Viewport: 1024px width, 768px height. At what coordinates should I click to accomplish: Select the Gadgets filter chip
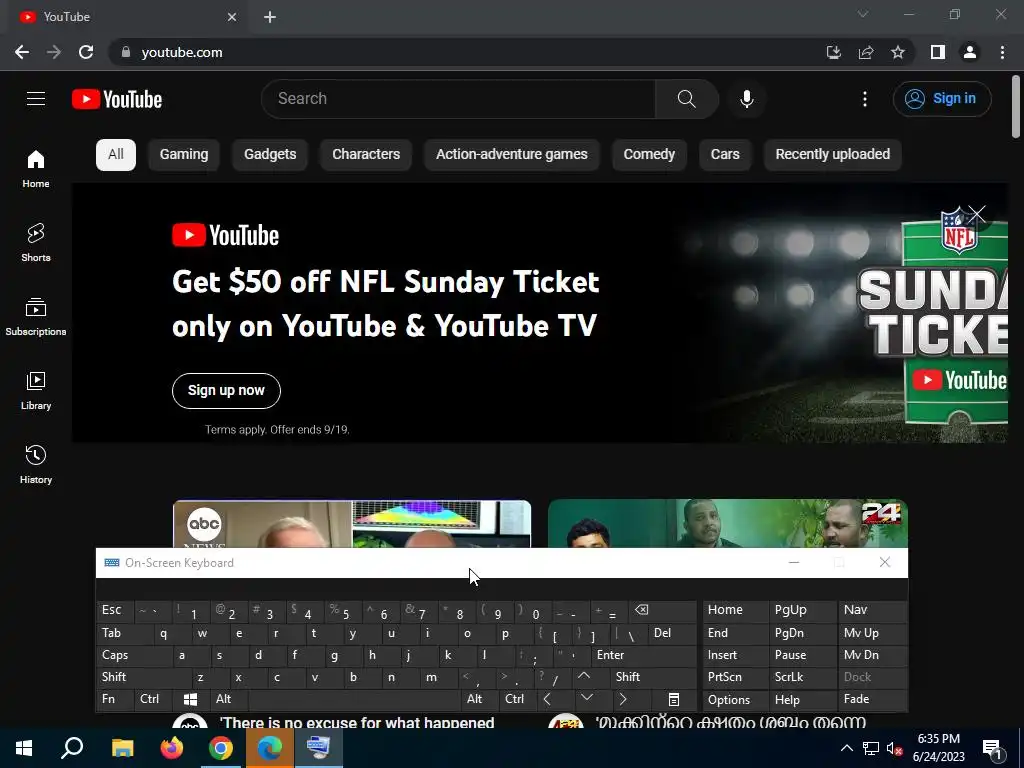(x=270, y=155)
